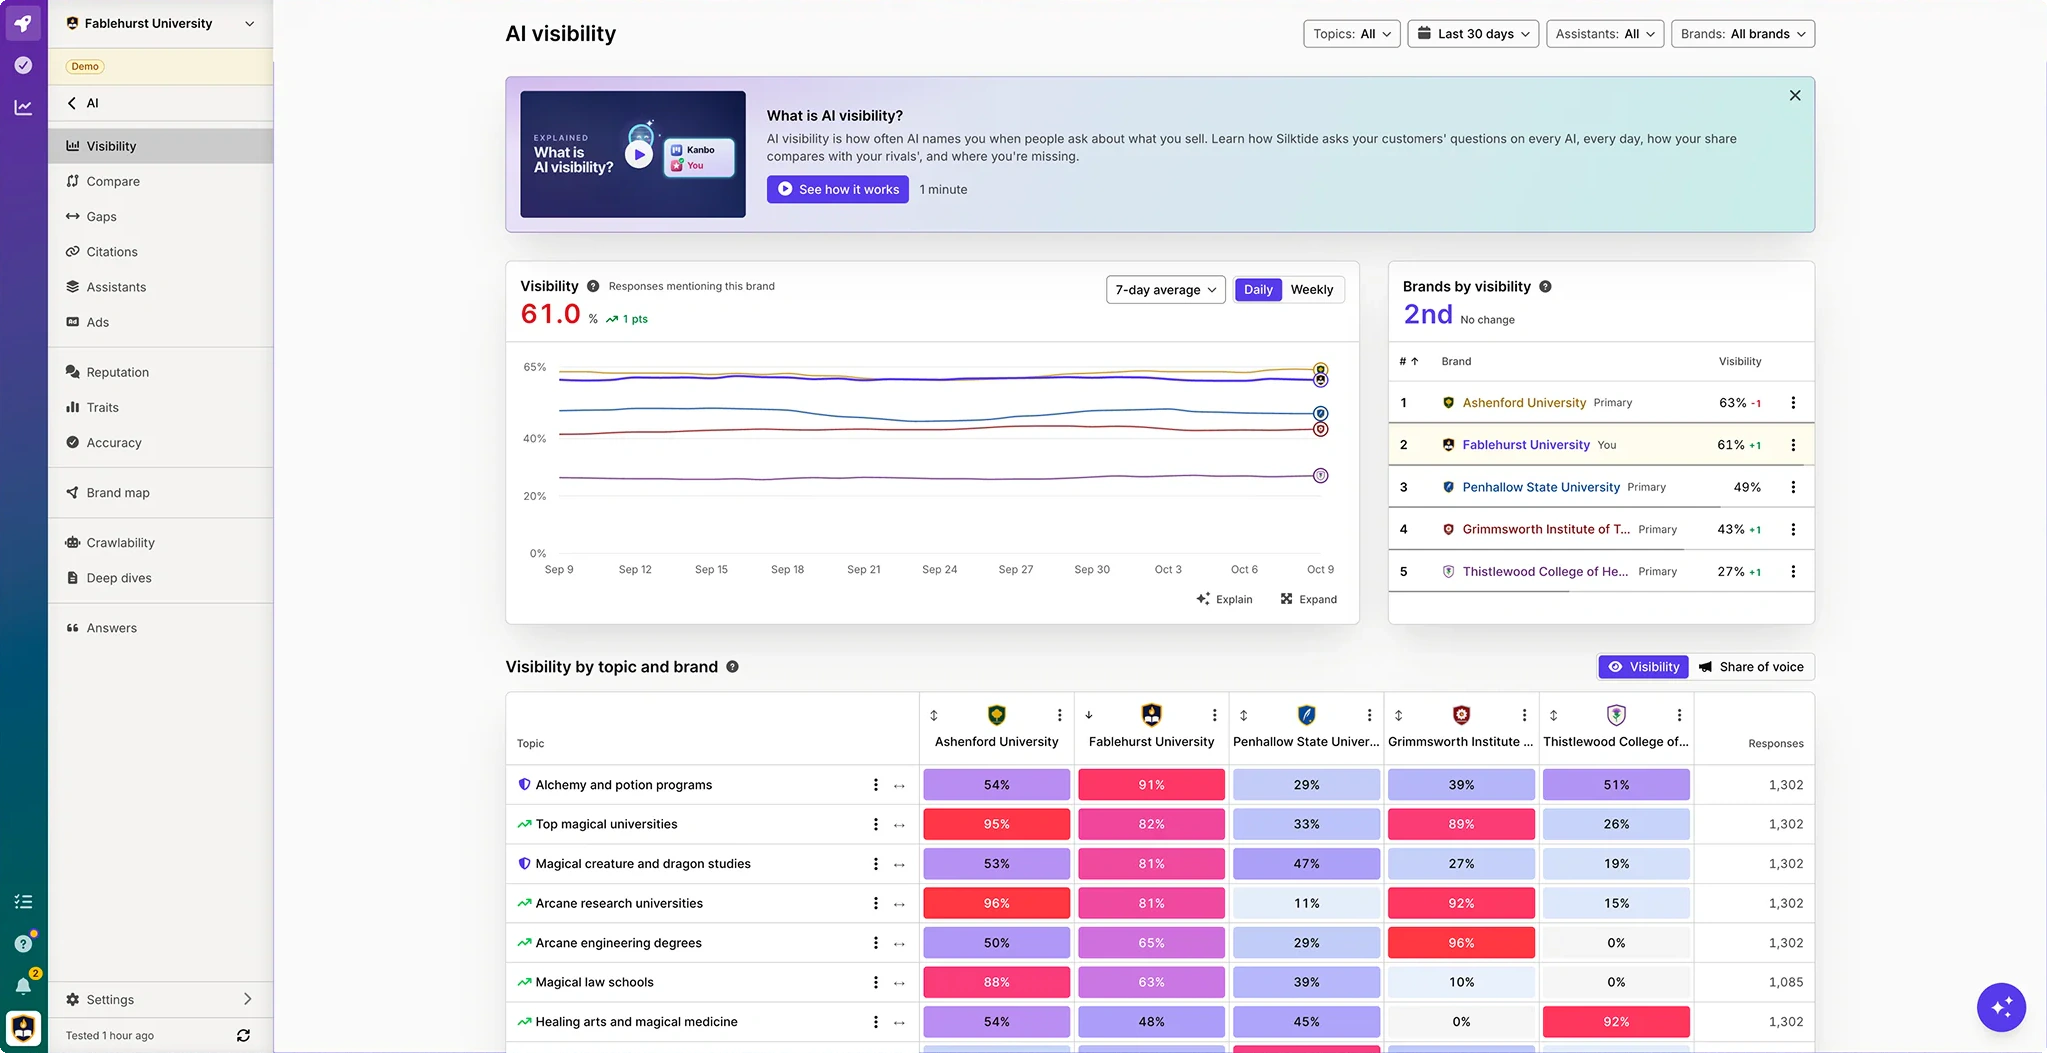
Task: Expand Settings in the sidebar
Action: [x=160, y=999]
